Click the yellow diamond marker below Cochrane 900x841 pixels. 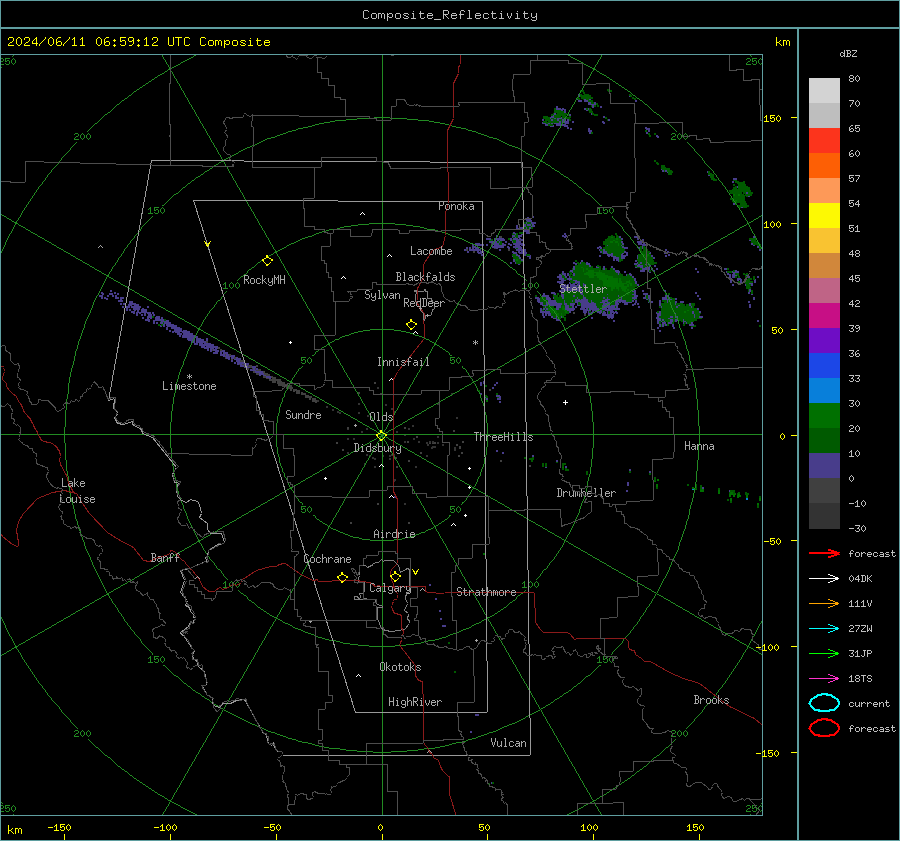(x=342, y=577)
